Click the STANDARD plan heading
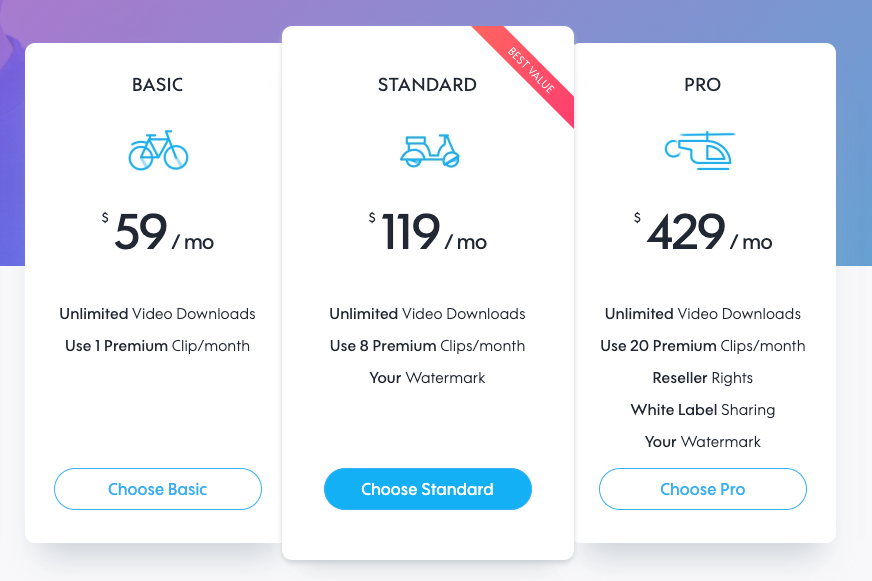Image resolution: width=872 pixels, height=581 pixels. tap(427, 85)
